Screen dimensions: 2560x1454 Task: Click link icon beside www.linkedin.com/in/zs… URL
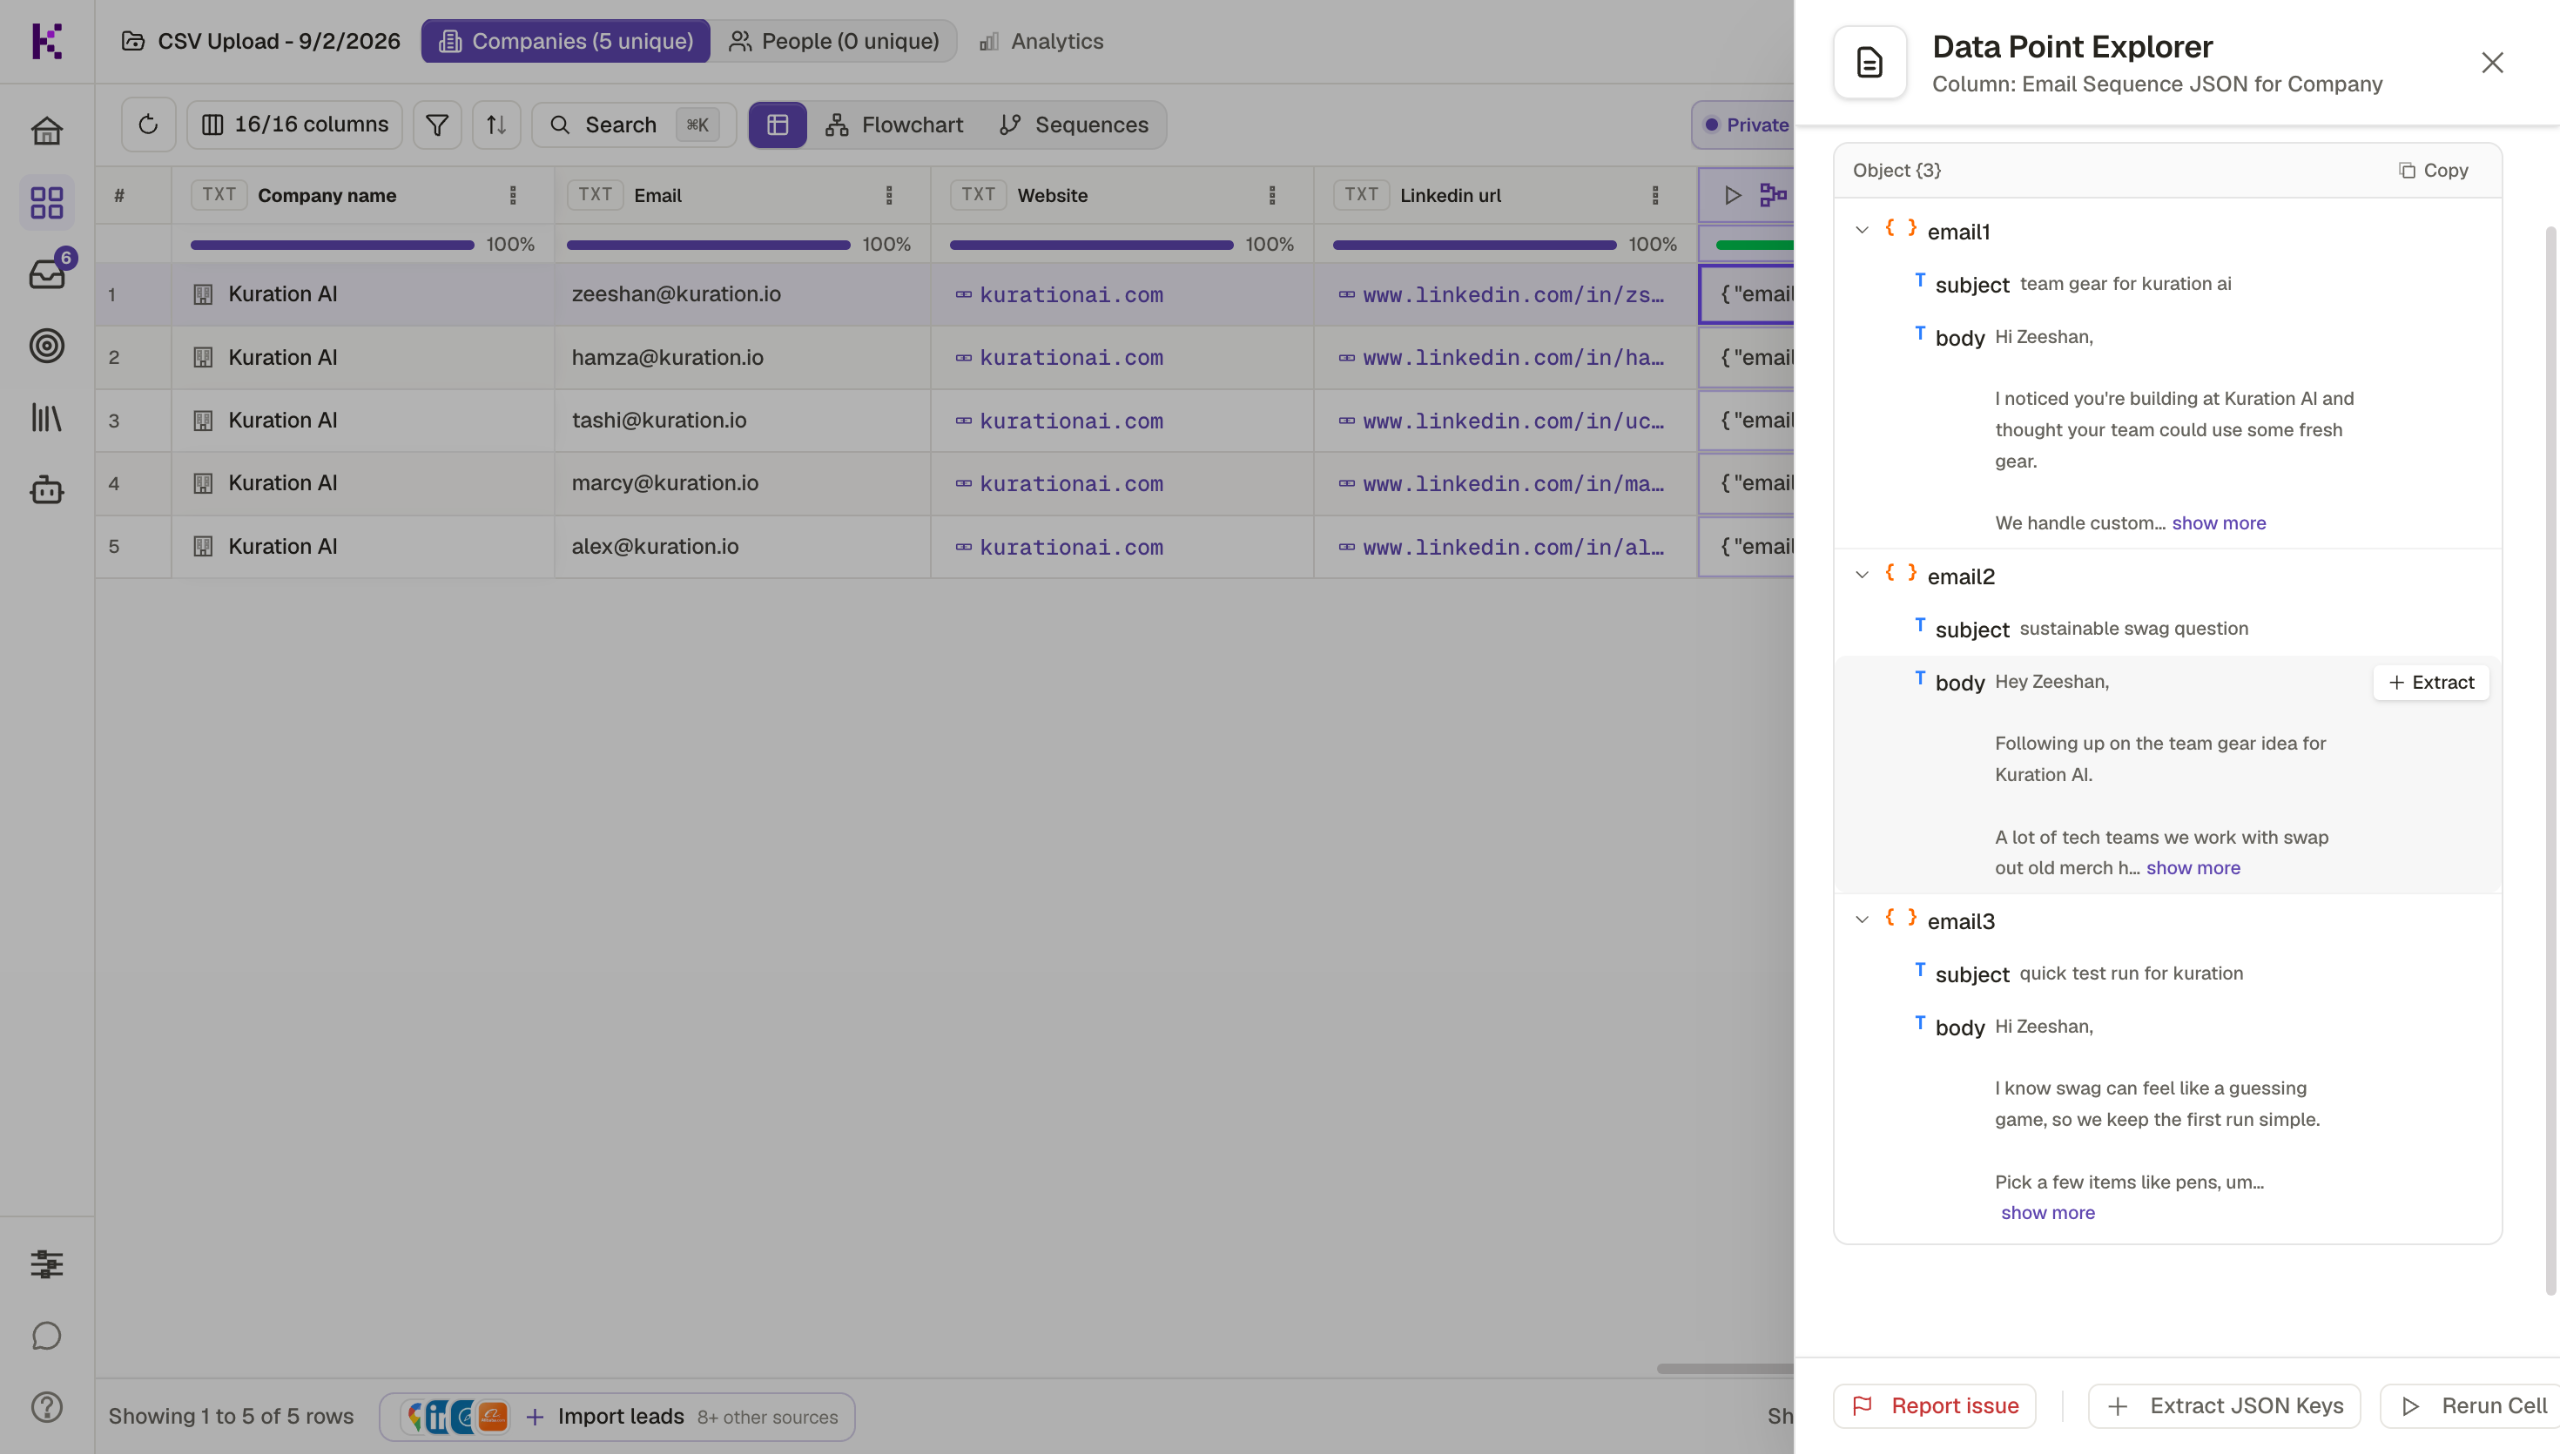coord(1347,294)
